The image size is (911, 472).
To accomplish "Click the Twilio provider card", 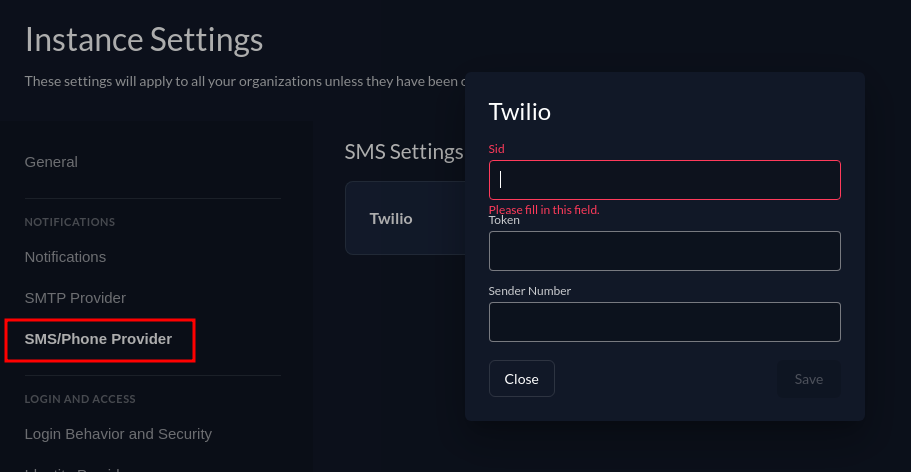I will (391, 218).
